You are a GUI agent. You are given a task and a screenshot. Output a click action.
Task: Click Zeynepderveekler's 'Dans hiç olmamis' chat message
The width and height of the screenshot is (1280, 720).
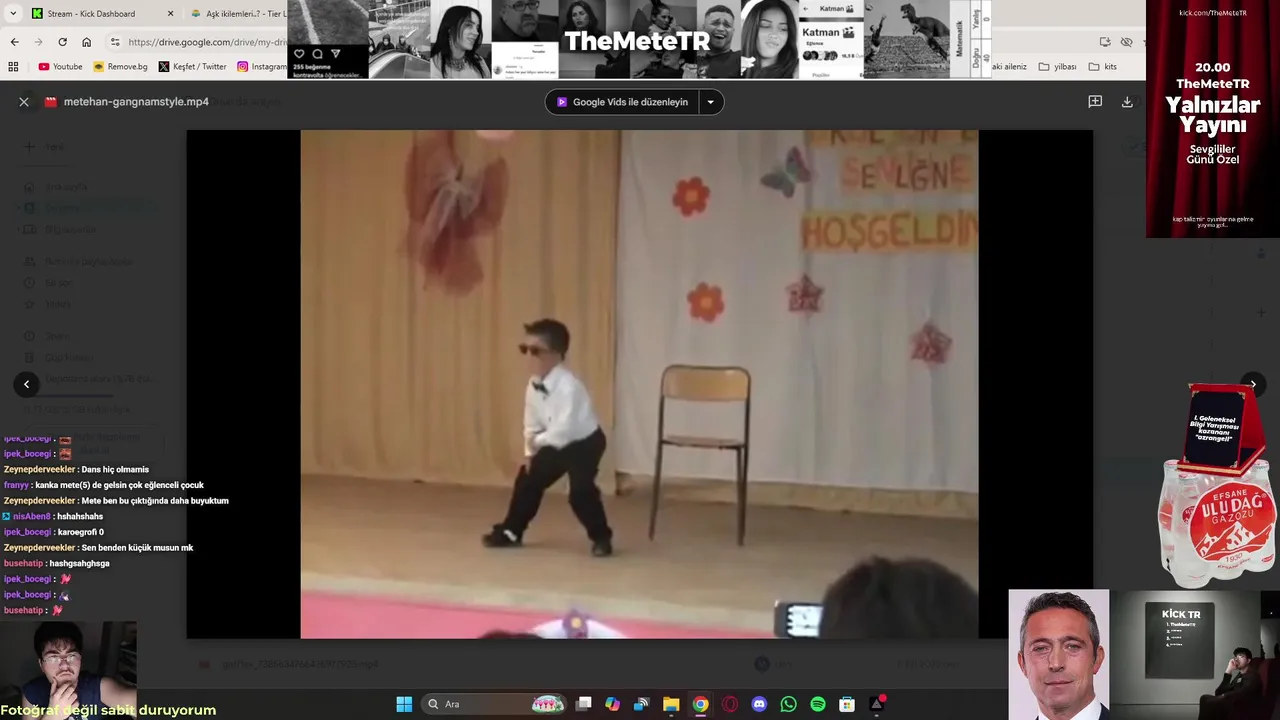click(76, 470)
